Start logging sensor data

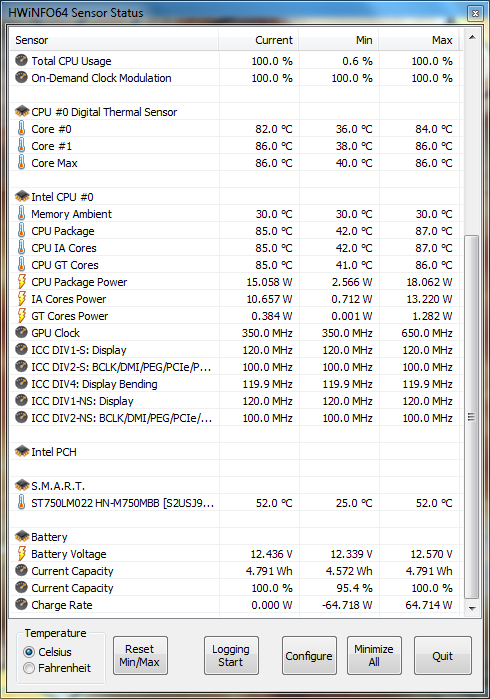(231, 655)
